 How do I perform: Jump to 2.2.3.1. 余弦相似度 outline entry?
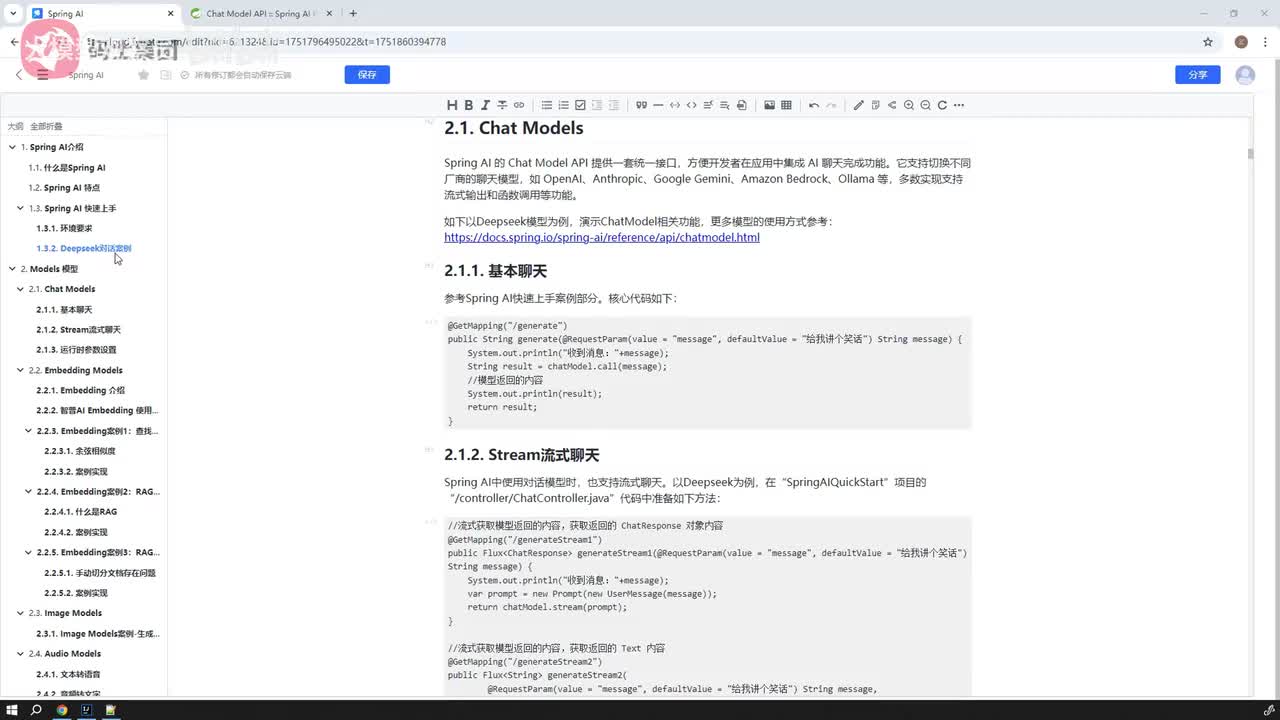pos(80,451)
